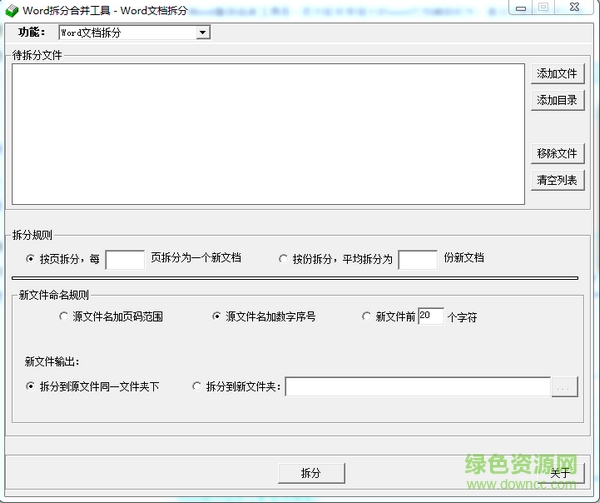
Task: Click the green app icon in title bar
Action: coord(11,11)
